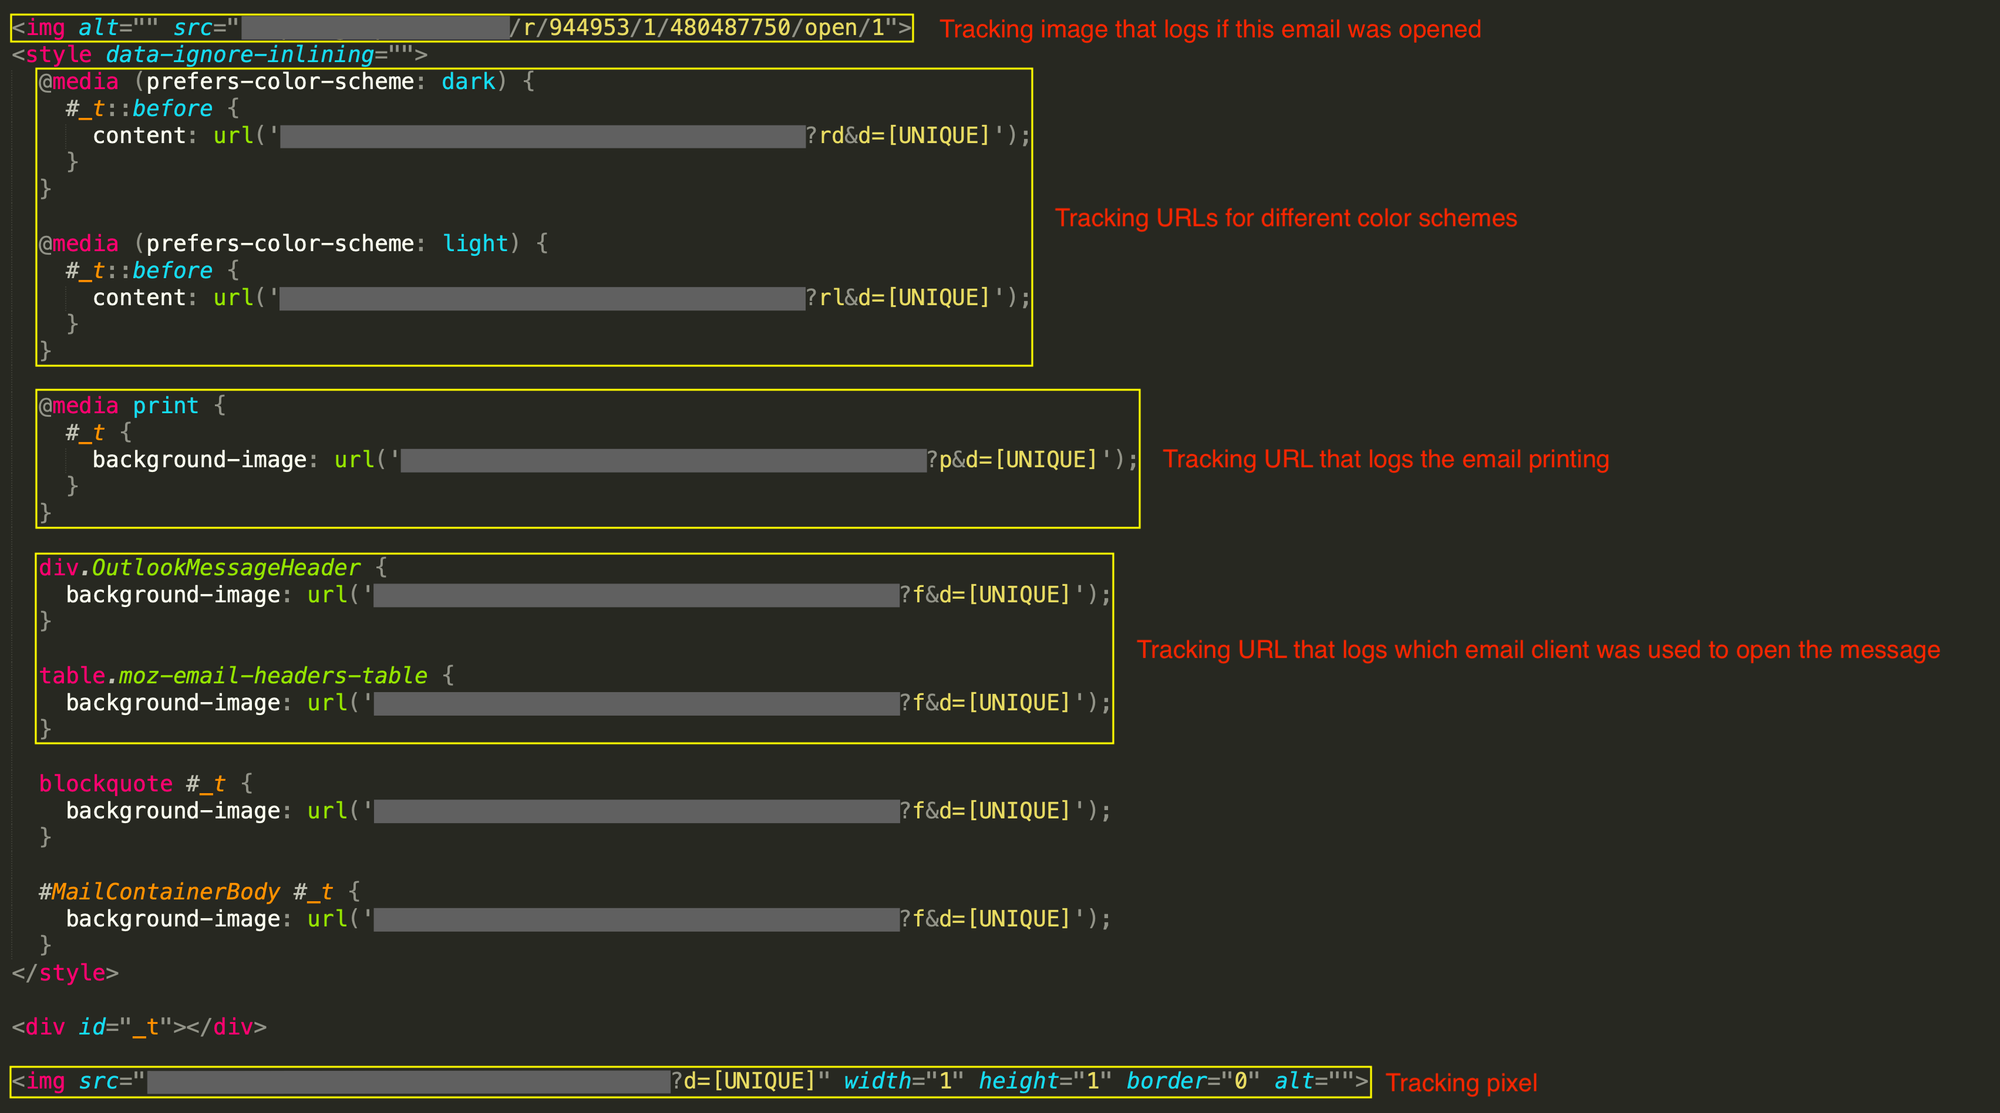The image size is (2000, 1113).
Task: Click the 'border="0"' attribute in the bottom img tag
Action: 1193,1081
